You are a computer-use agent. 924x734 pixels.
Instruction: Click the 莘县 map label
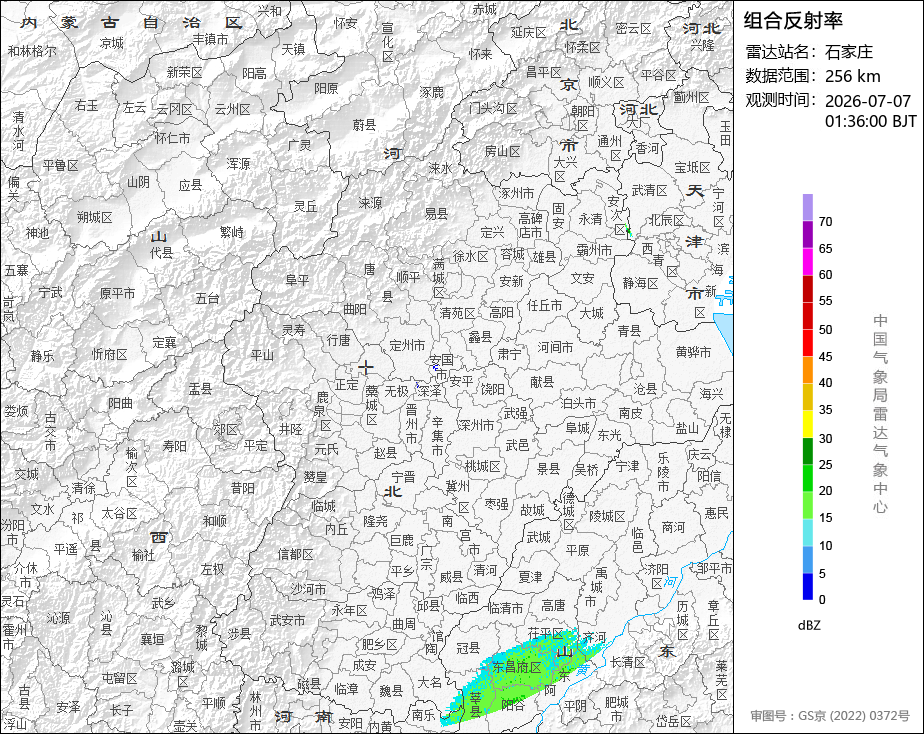(476, 705)
